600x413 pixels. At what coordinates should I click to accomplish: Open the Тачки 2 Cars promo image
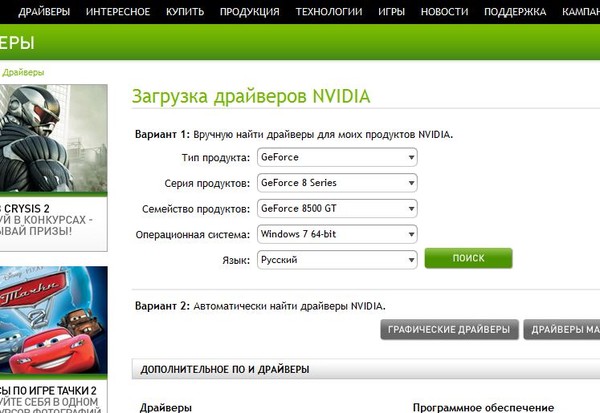(54, 320)
